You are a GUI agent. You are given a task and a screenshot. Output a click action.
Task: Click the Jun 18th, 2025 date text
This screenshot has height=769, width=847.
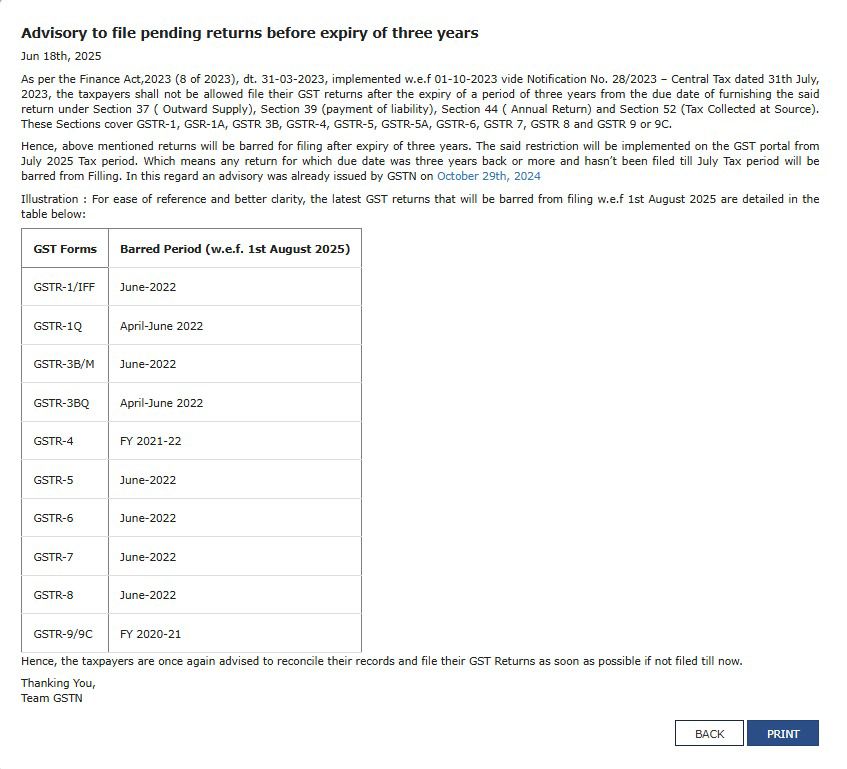(61, 56)
